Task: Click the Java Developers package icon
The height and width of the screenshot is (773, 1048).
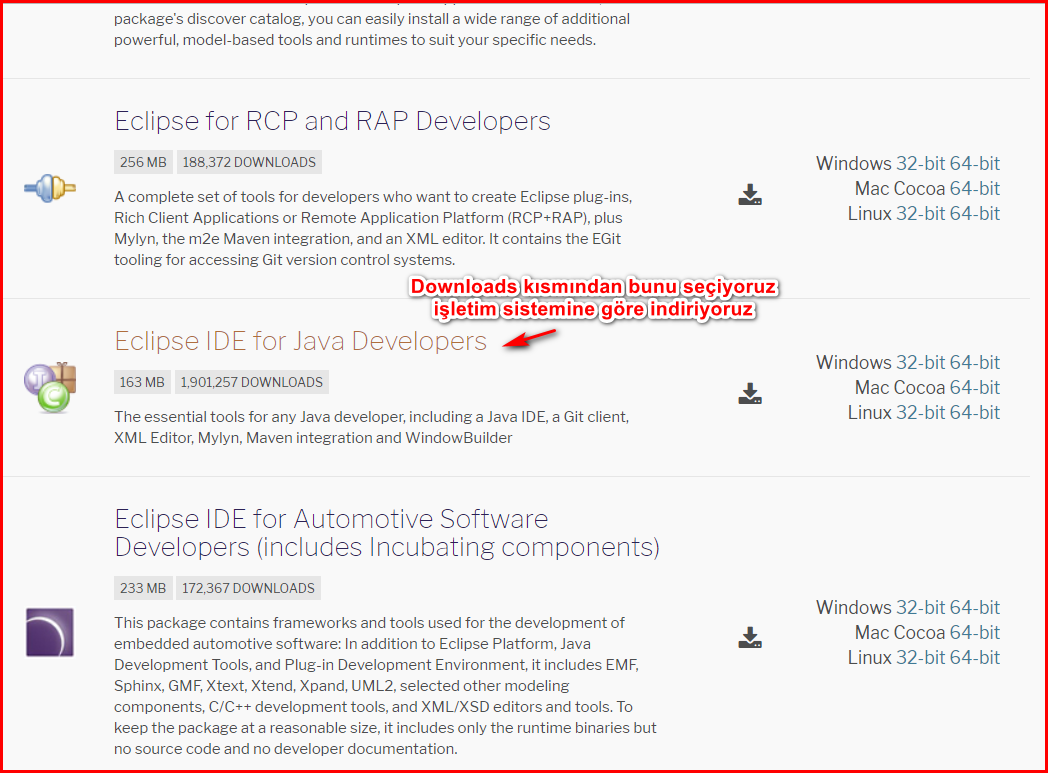Action: [50, 387]
